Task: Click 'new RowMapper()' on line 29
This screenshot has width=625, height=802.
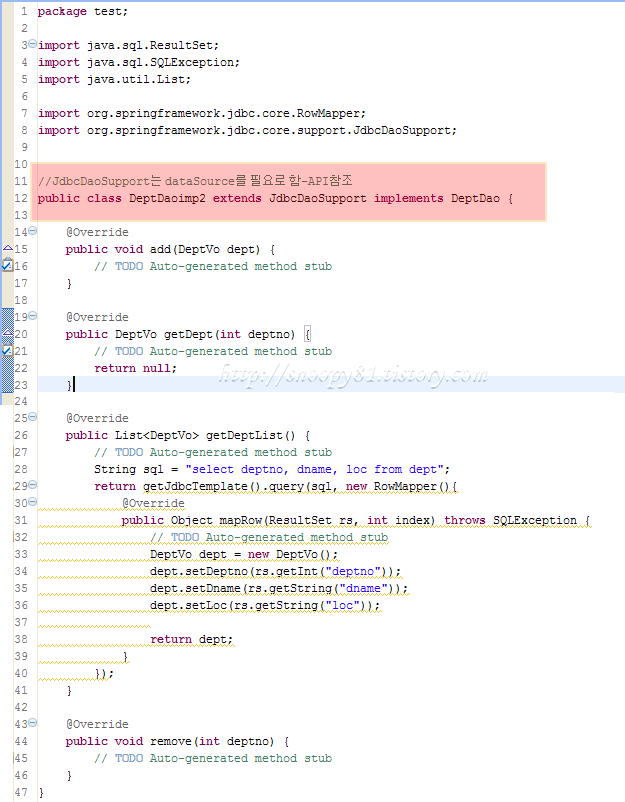Action: click(398, 486)
